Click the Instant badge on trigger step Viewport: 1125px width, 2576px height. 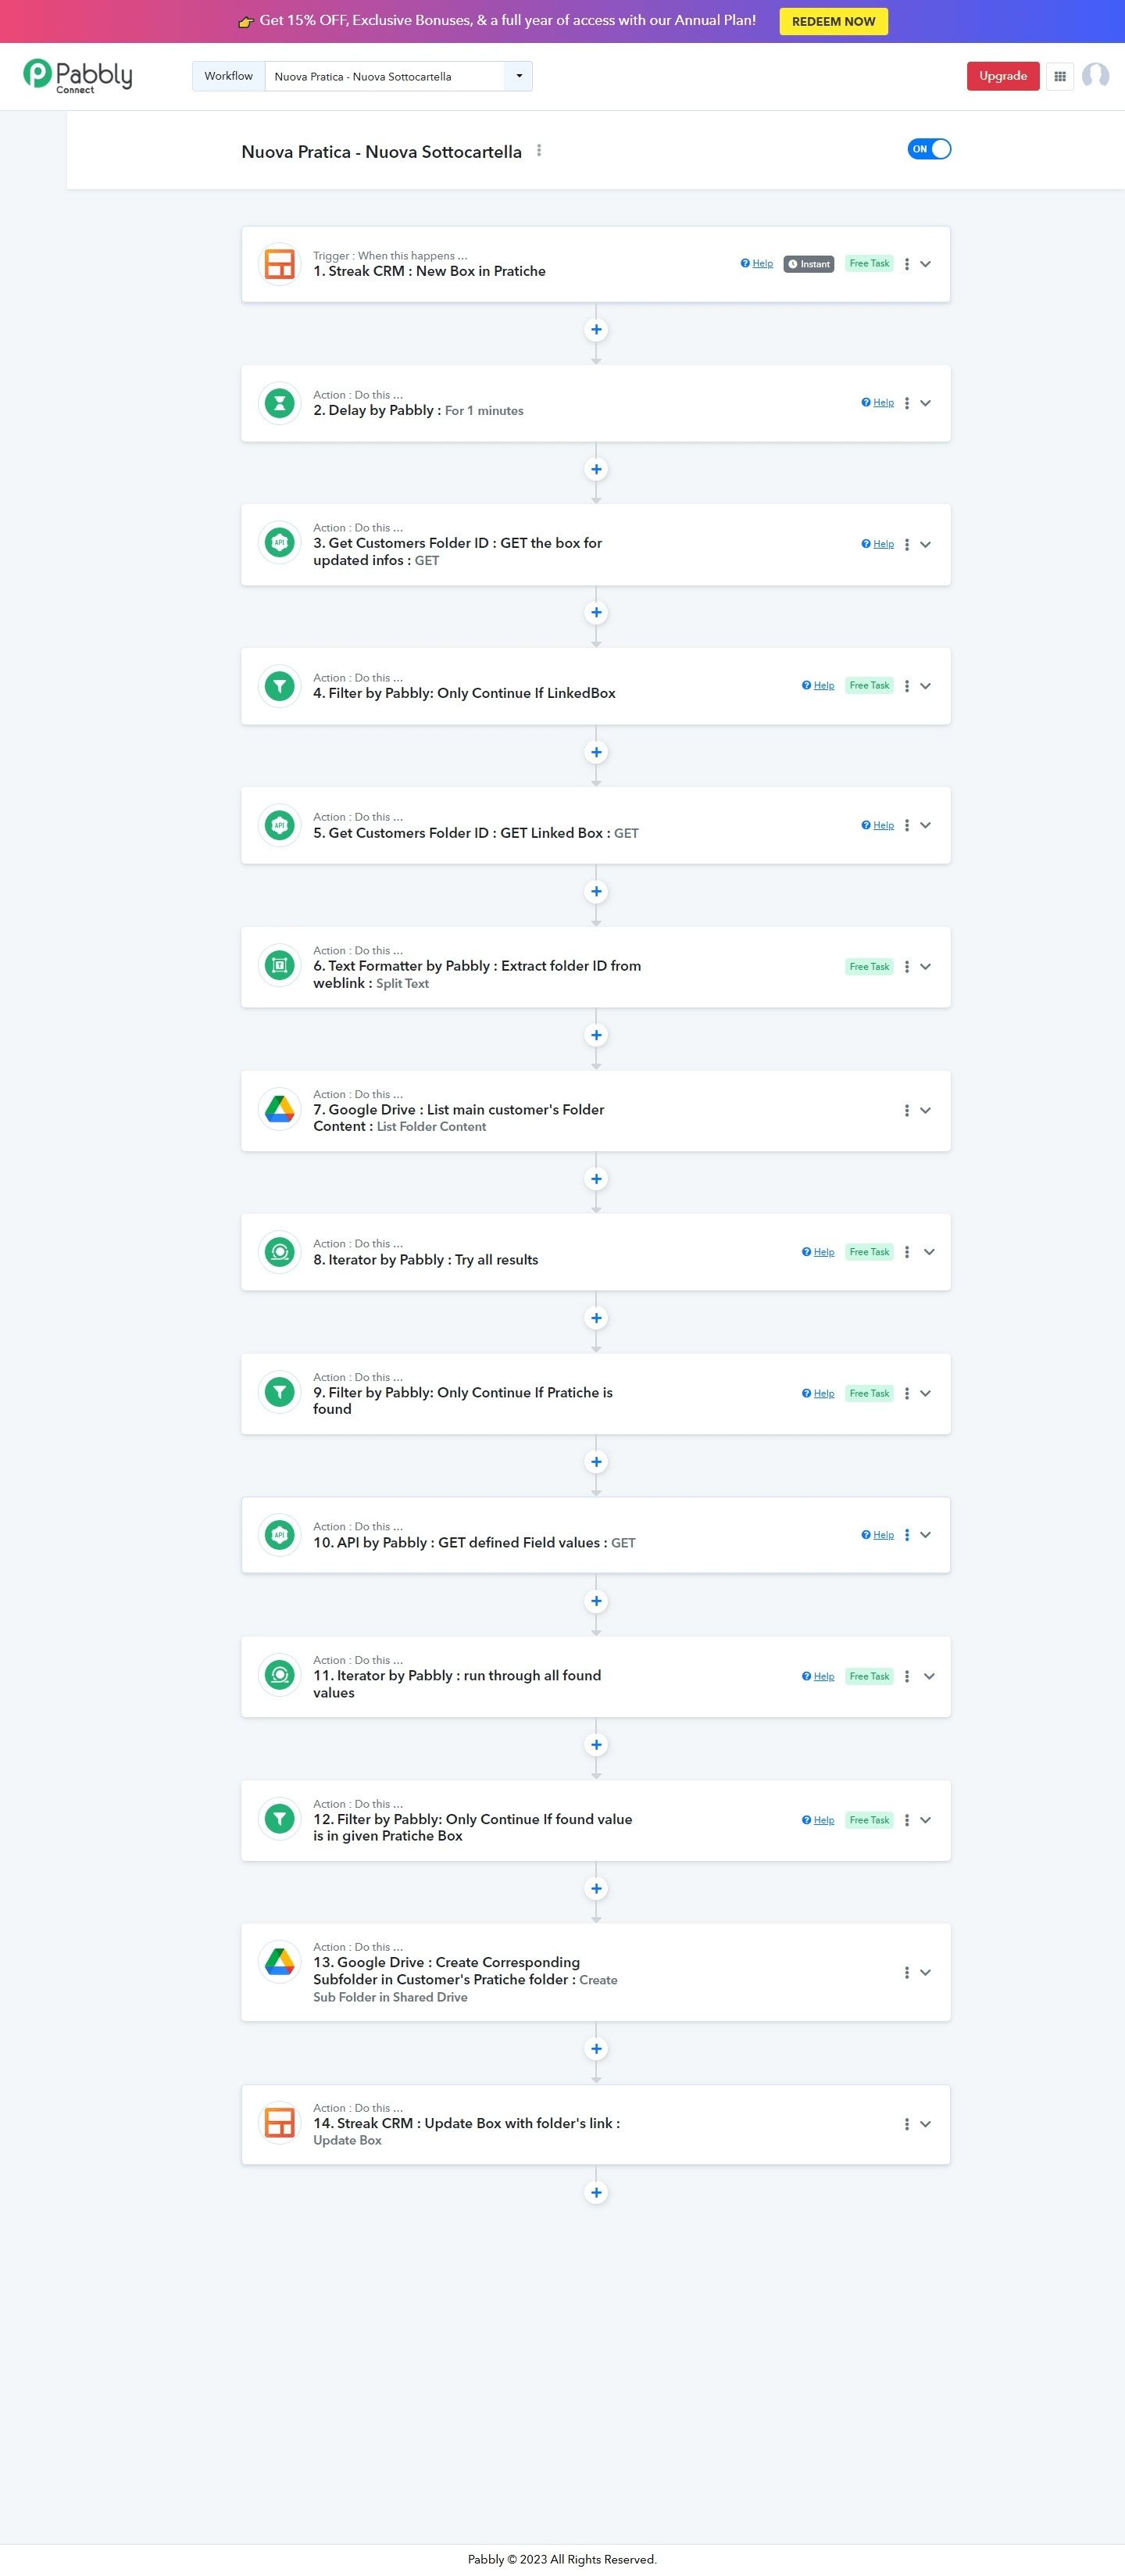coord(809,264)
